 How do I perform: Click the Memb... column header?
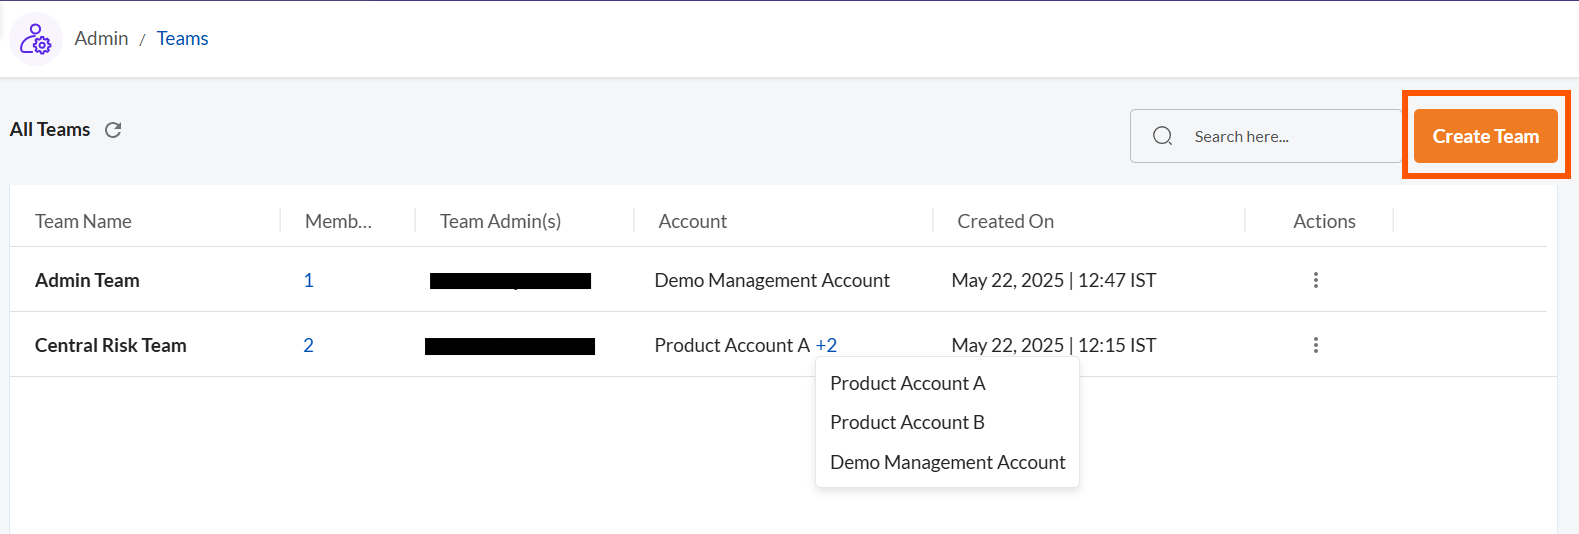pos(338,221)
